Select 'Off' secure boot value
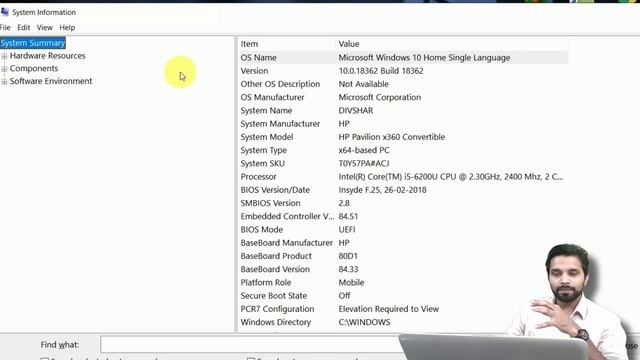 pyautogui.click(x=344, y=296)
